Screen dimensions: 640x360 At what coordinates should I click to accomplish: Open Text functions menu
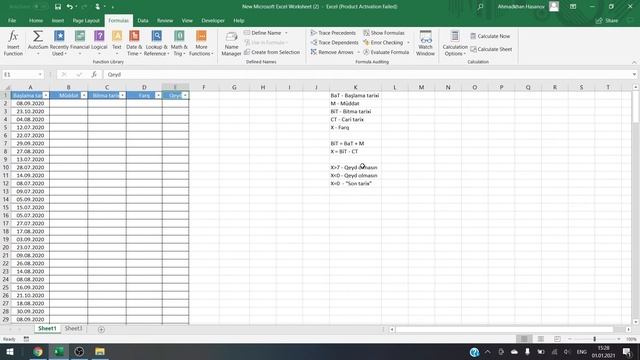pyautogui.click(x=117, y=43)
